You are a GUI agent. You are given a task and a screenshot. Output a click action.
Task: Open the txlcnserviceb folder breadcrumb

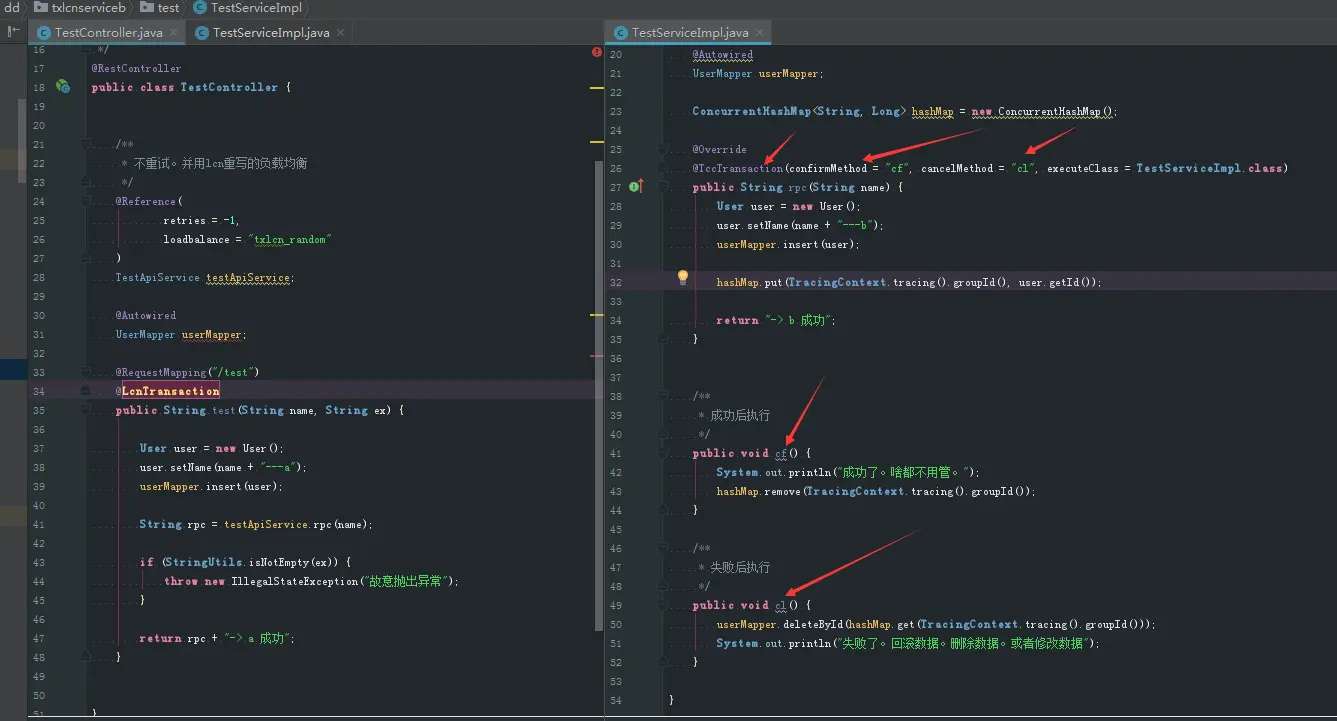(80, 8)
